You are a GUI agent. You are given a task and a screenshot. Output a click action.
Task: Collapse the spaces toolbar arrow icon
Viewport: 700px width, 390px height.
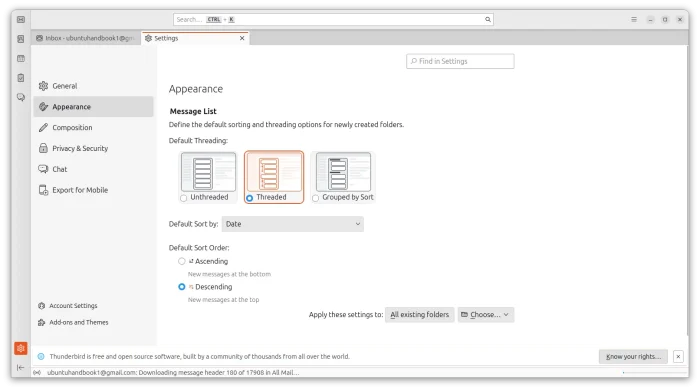point(21,368)
